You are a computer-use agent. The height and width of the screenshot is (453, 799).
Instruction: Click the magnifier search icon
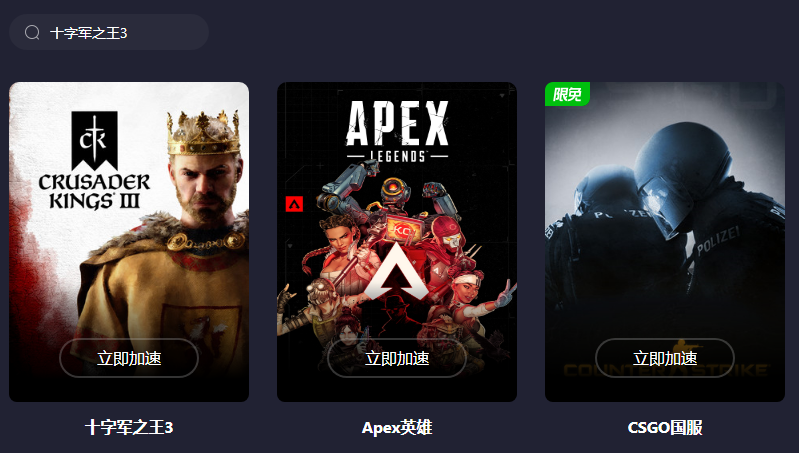[32, 33]
